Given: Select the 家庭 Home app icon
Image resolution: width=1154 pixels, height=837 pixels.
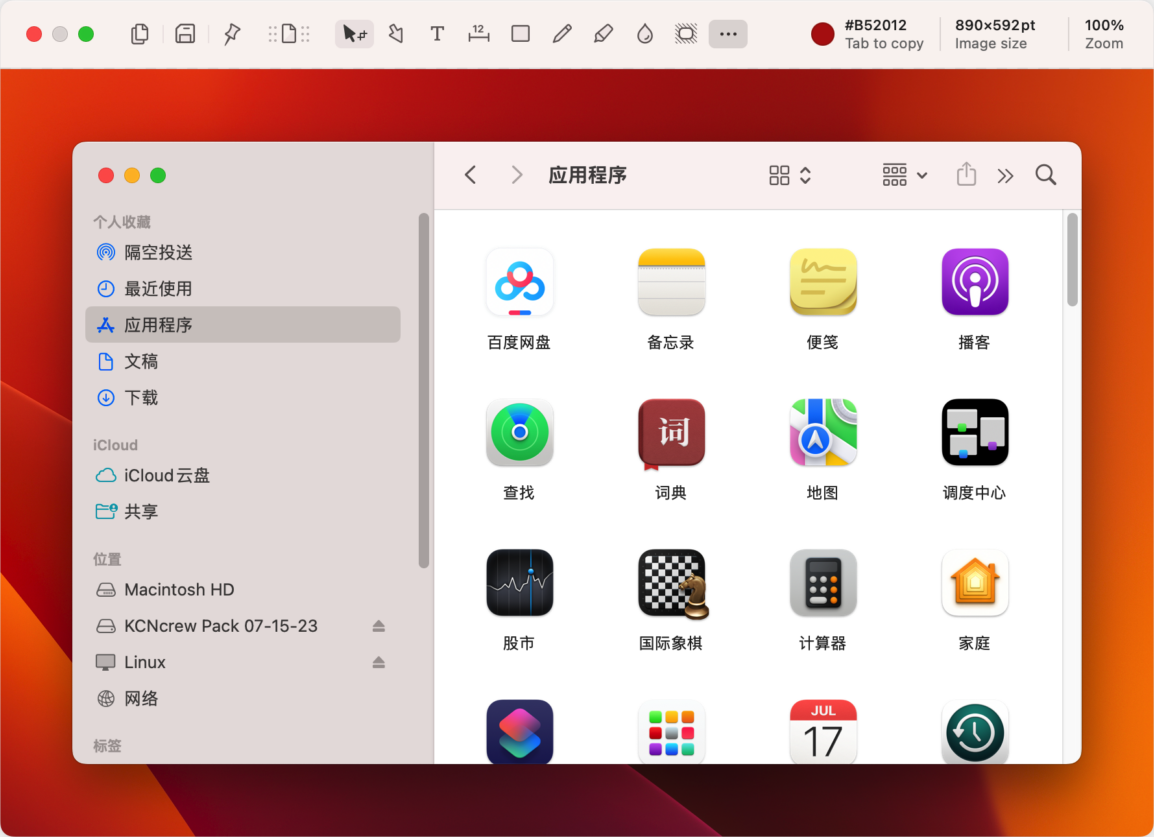Looking at the screenshot, I should (974, 583).
